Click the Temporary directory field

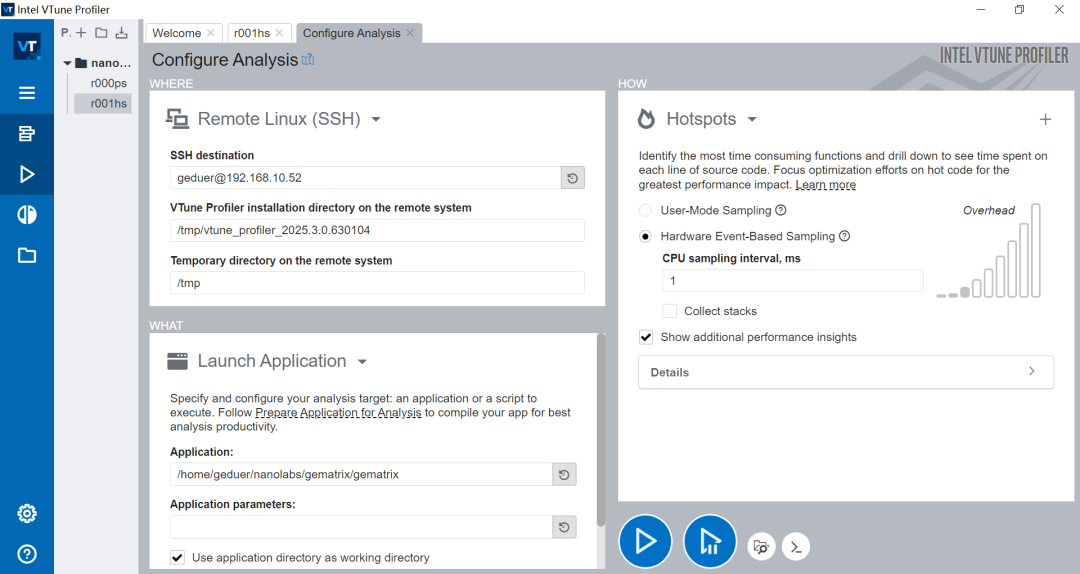point(377,283)
